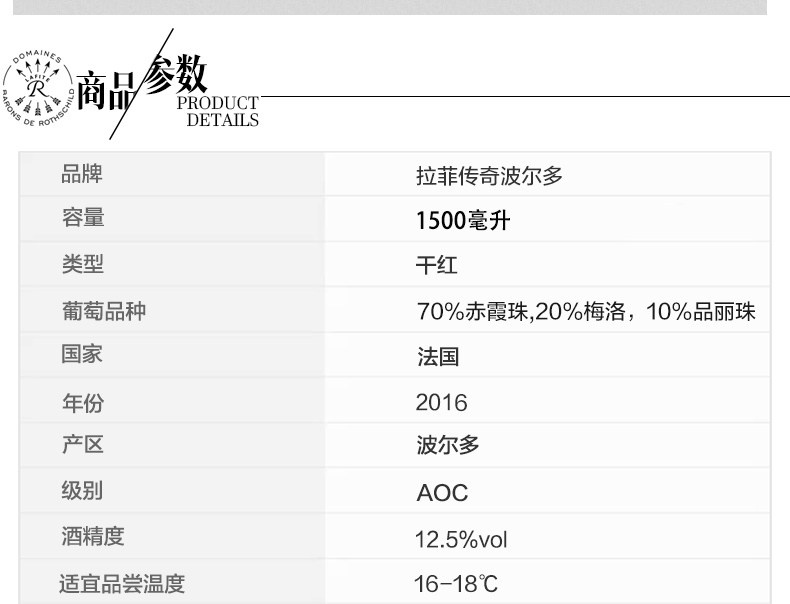This screenshot has height=604, width=790.
Task: Click the PRODUCT DETAILS subtitle
Action: 218,111
